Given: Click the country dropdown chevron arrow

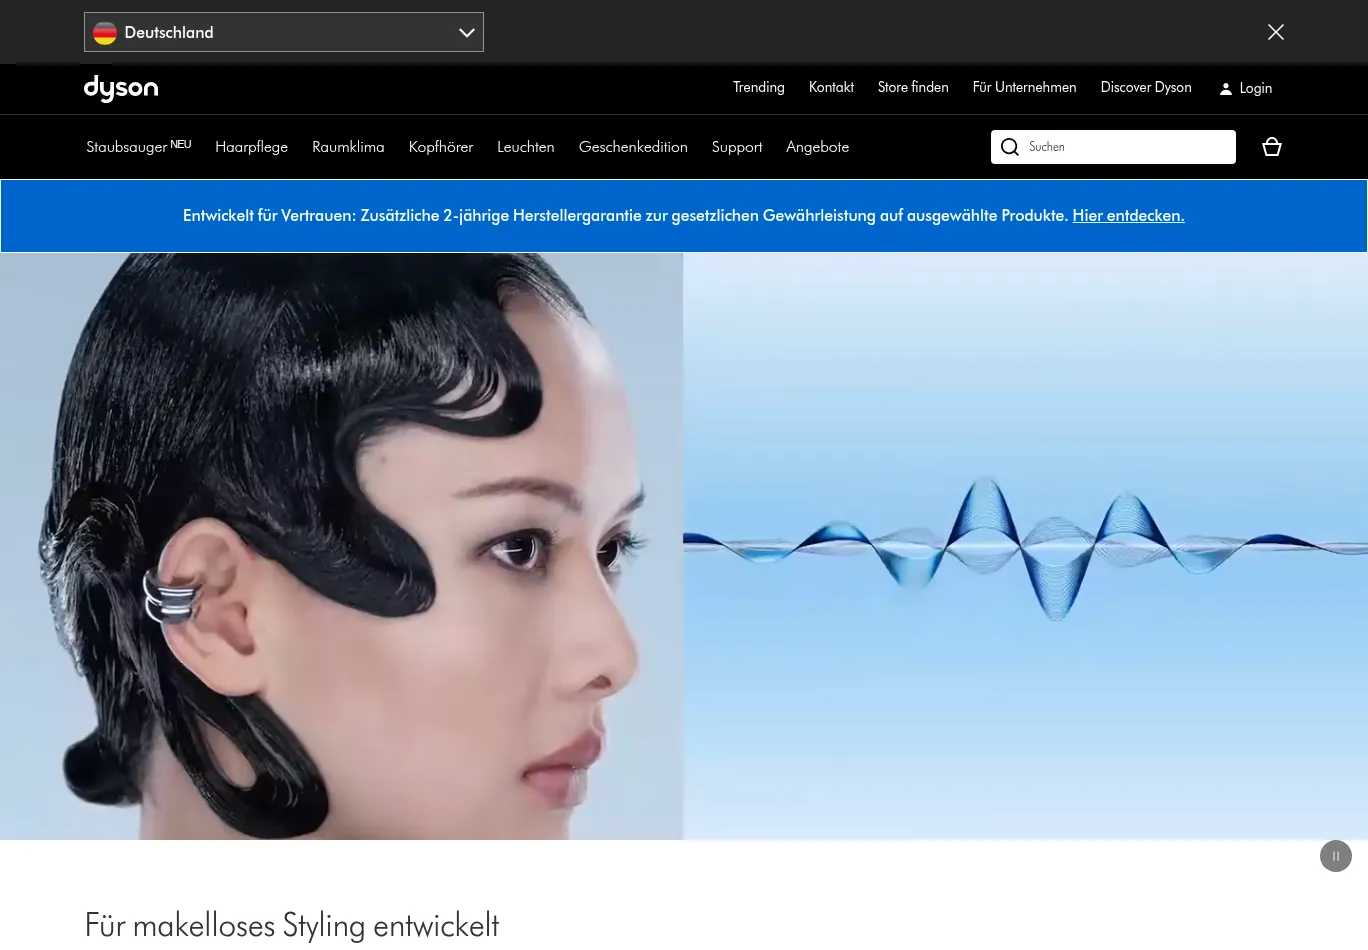Looking at the screenshot, I should click(x=466, y=32).
